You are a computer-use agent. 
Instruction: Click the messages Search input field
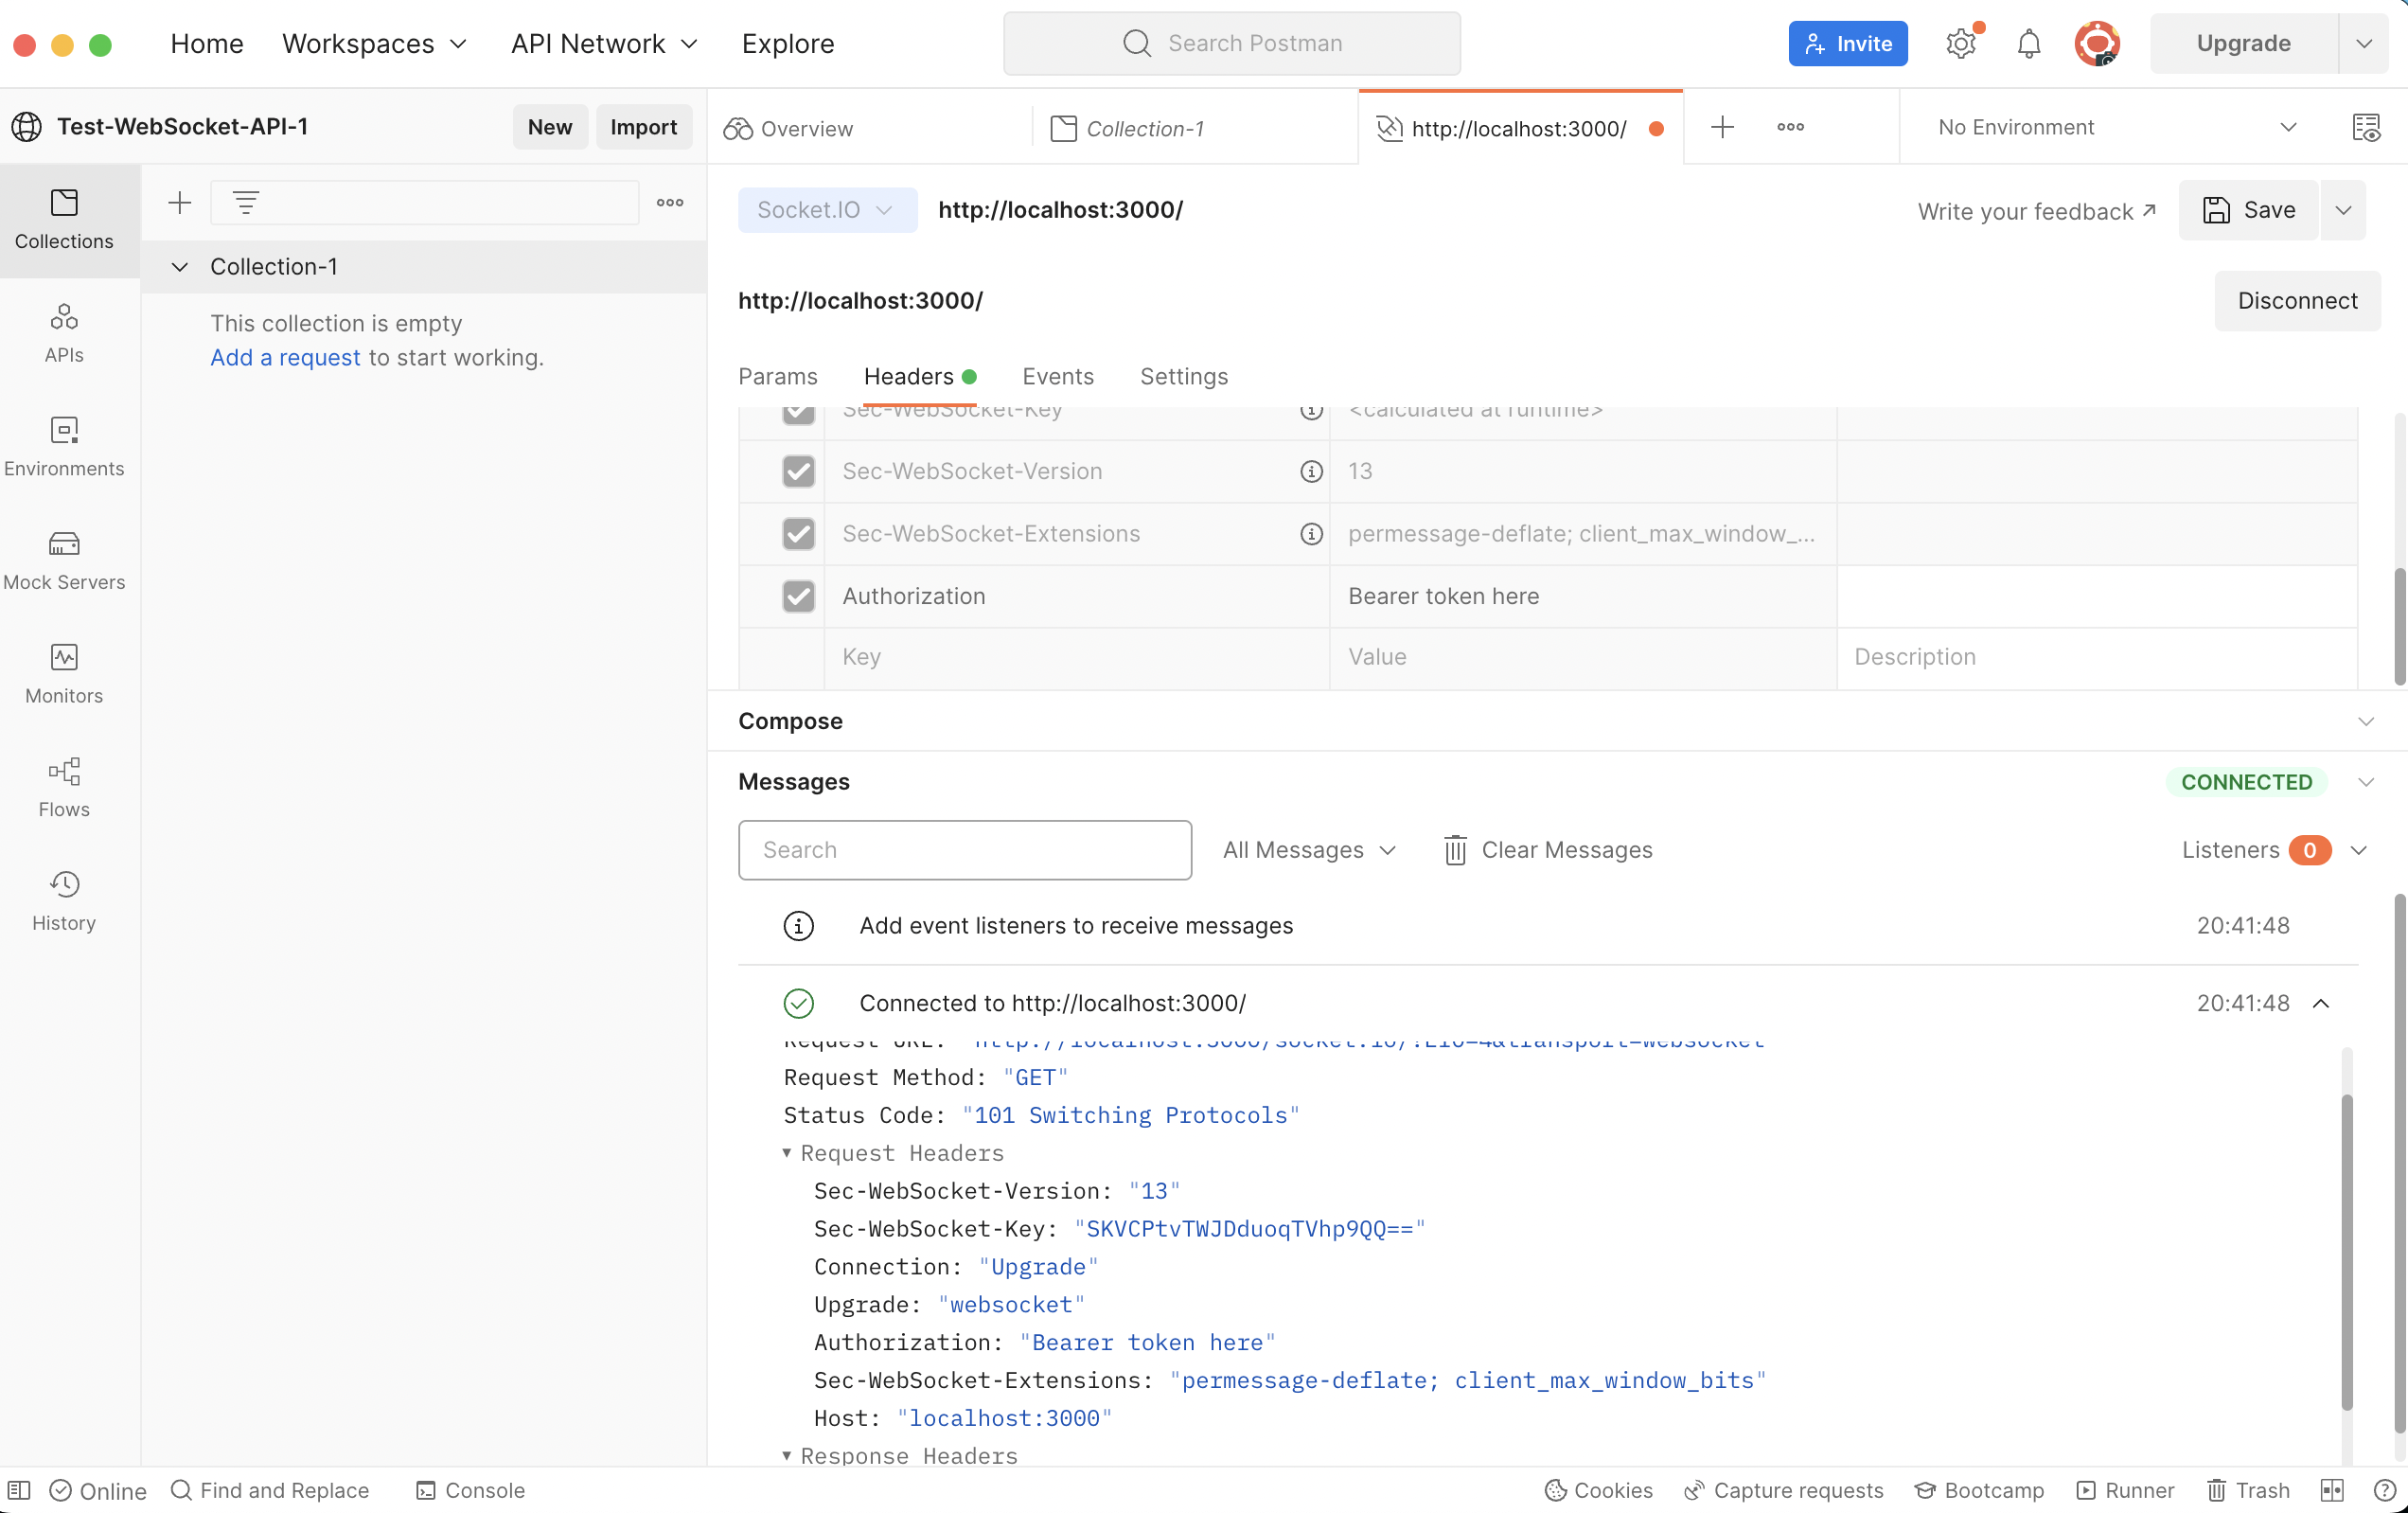(x=964, y=850)
